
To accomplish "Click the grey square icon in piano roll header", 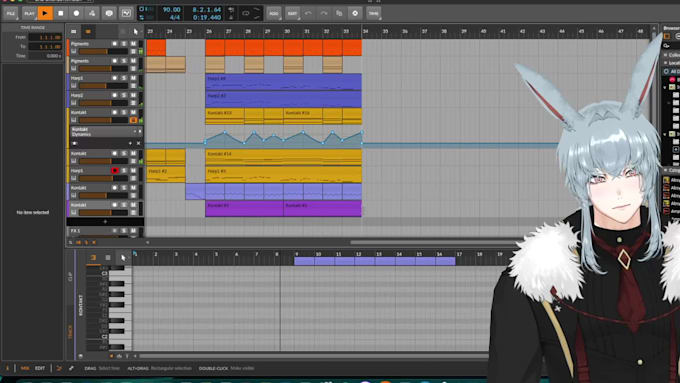I will click(108, 258).
